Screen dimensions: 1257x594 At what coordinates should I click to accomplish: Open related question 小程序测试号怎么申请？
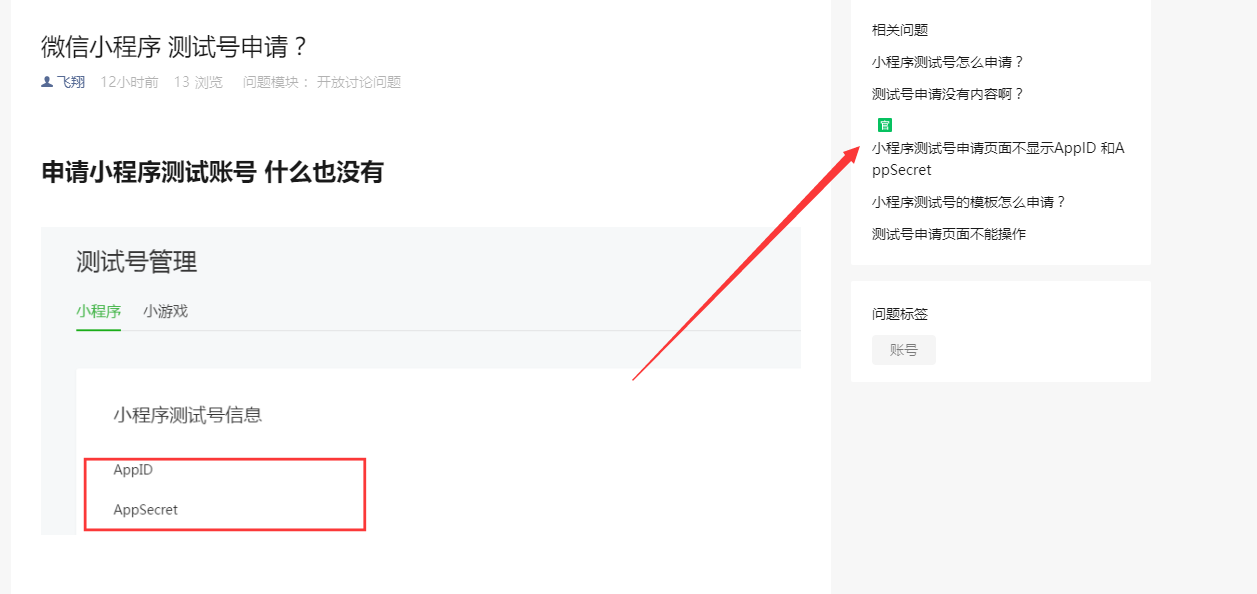click(x=948, y=62)
